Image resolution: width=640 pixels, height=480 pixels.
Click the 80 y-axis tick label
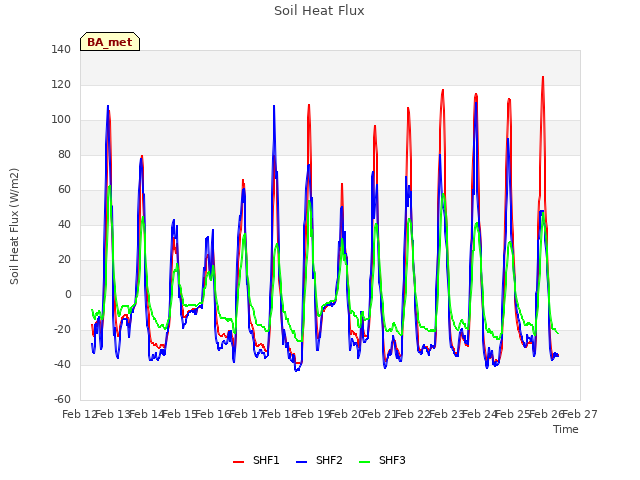[x=64, y=155]
